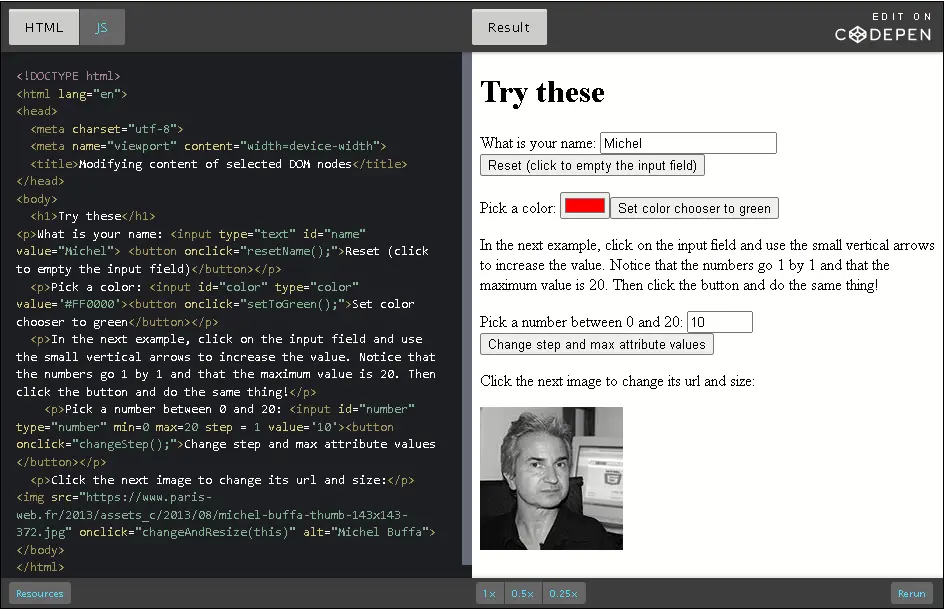Click the </body> closing tag line
Image resolution: width=945 pixels, height=609 pixels.
40,550
